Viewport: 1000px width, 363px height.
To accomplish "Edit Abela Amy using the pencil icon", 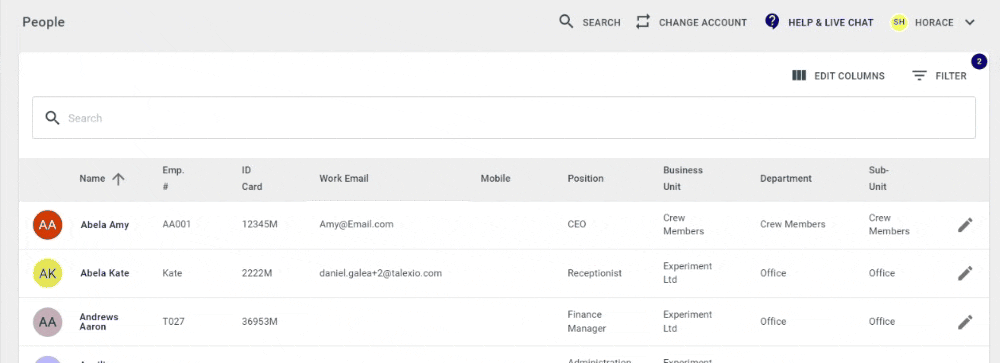I will click(x=965, y=225).
